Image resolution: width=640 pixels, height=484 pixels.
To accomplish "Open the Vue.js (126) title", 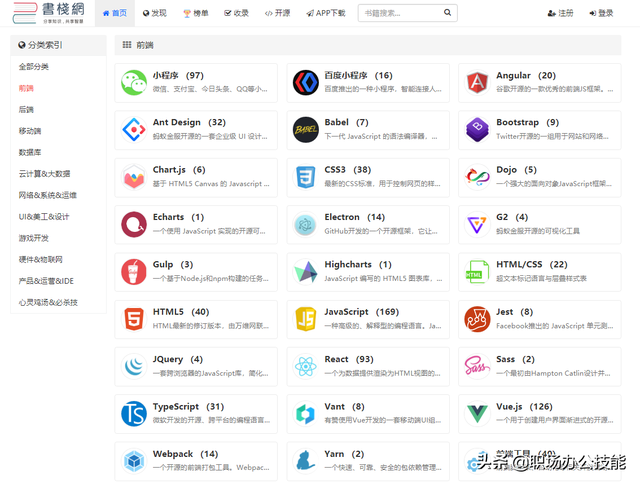I will (x=524, y=406).
